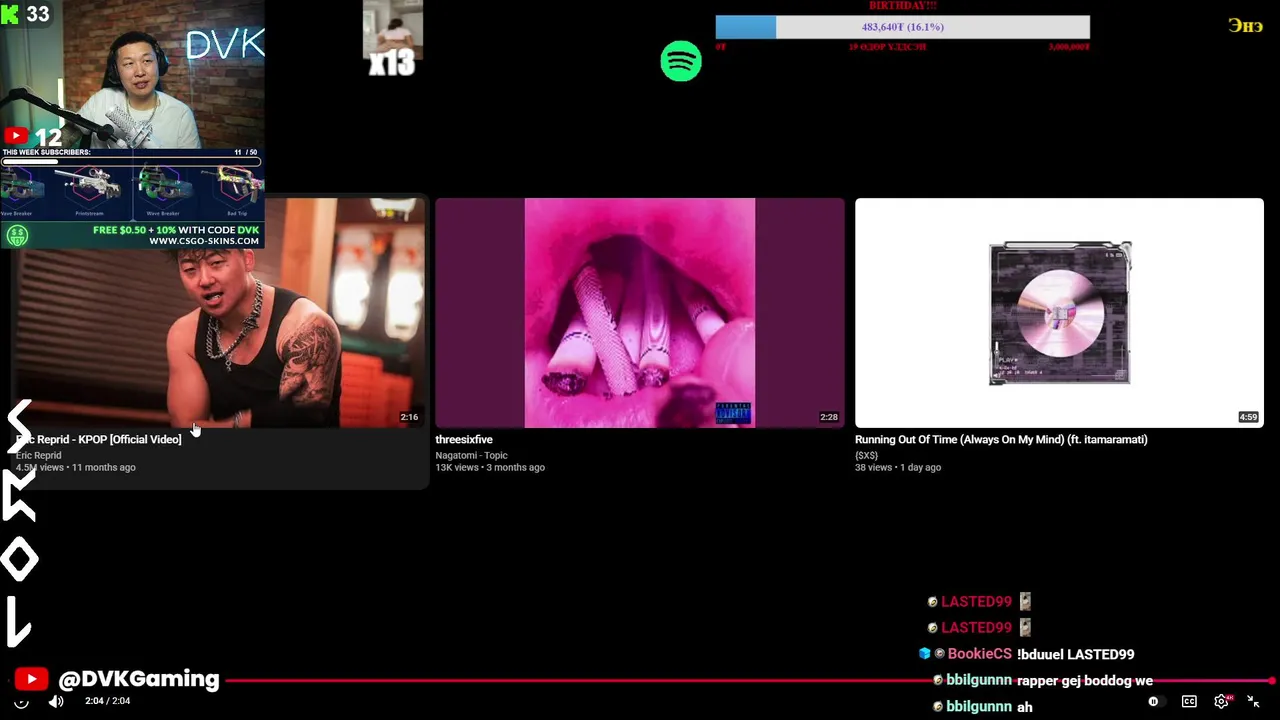Screen dimensions: 1280x720
Task: Click the 'Running Out Of Time (Always On My Mind)' title
Action: tap(1001, 439)
